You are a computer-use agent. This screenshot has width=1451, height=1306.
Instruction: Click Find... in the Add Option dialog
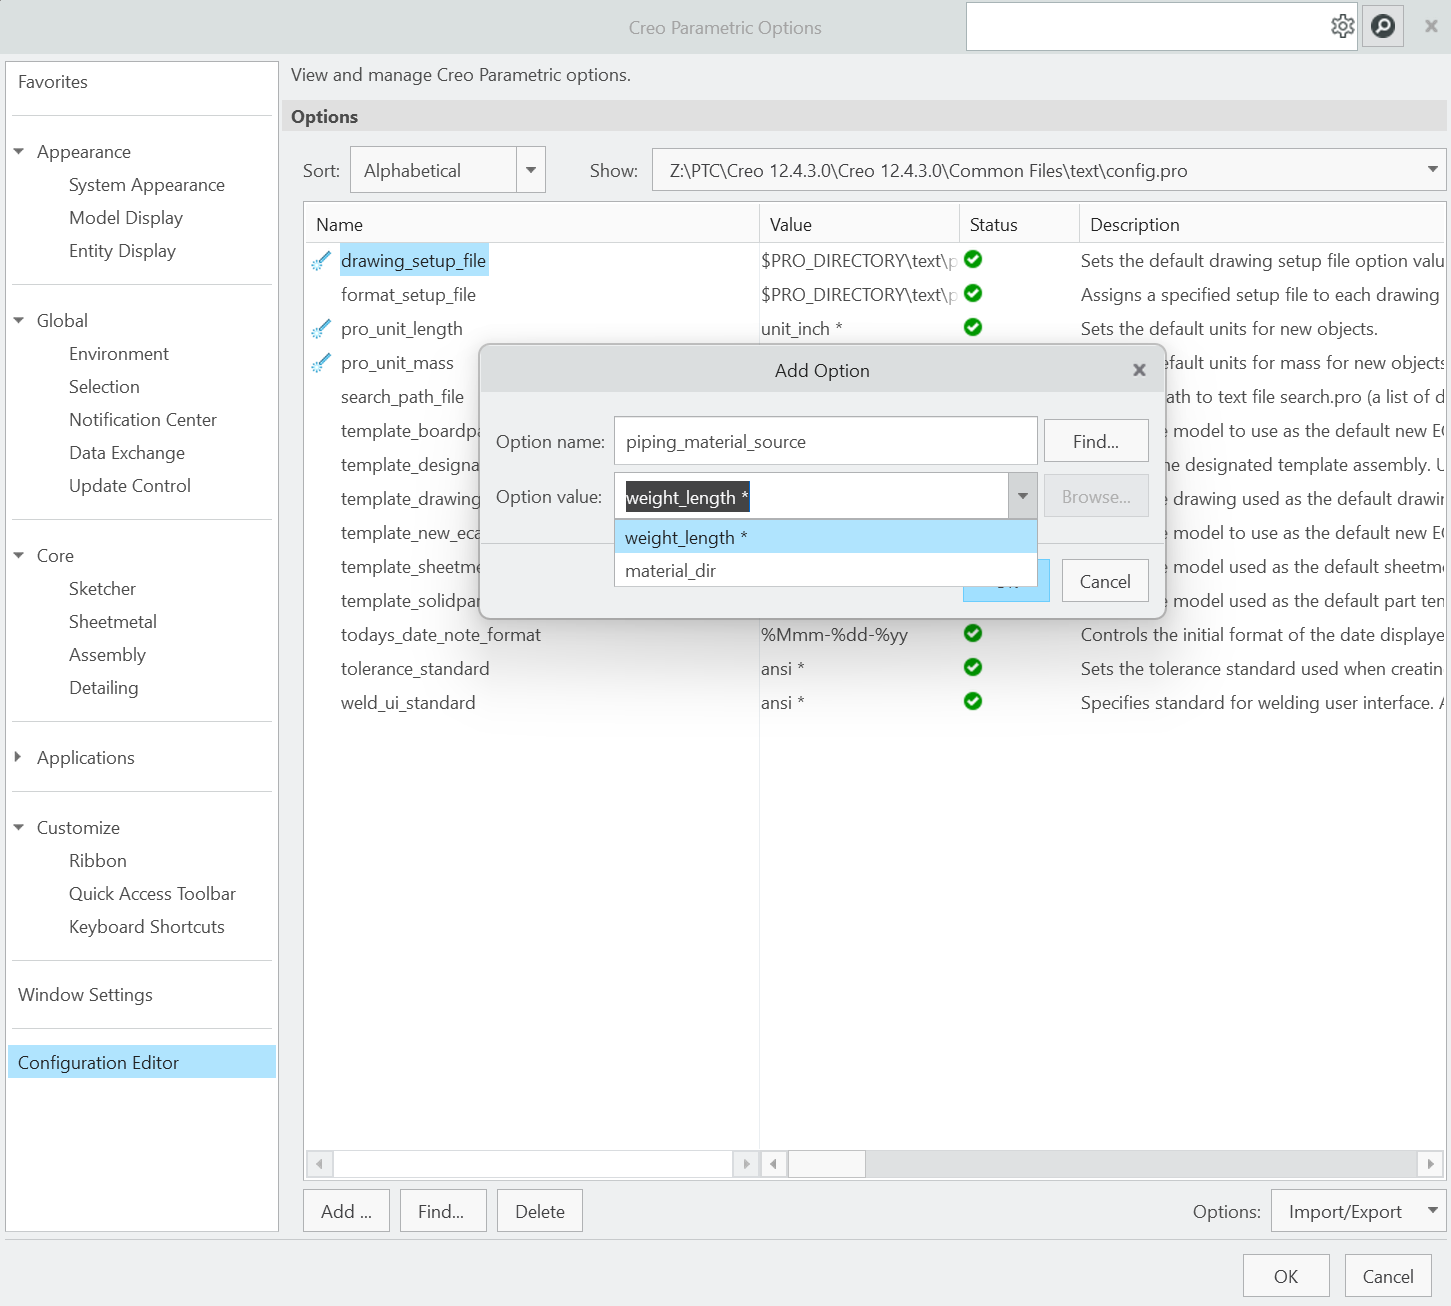point(1096,441)
